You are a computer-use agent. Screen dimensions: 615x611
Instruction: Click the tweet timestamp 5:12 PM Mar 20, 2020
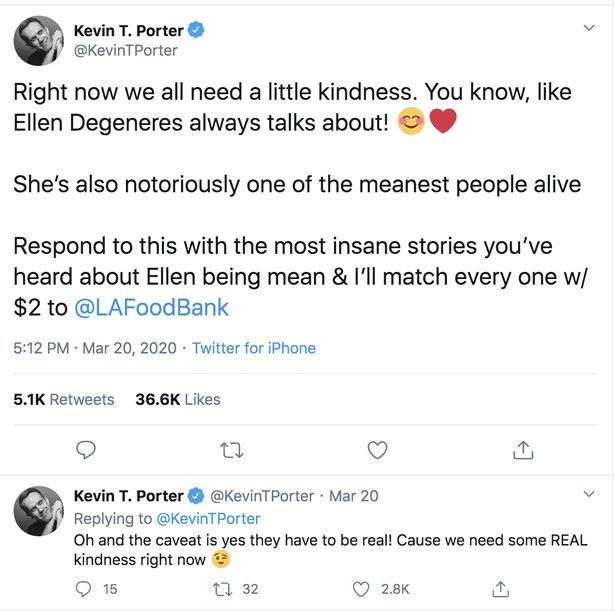95,348
